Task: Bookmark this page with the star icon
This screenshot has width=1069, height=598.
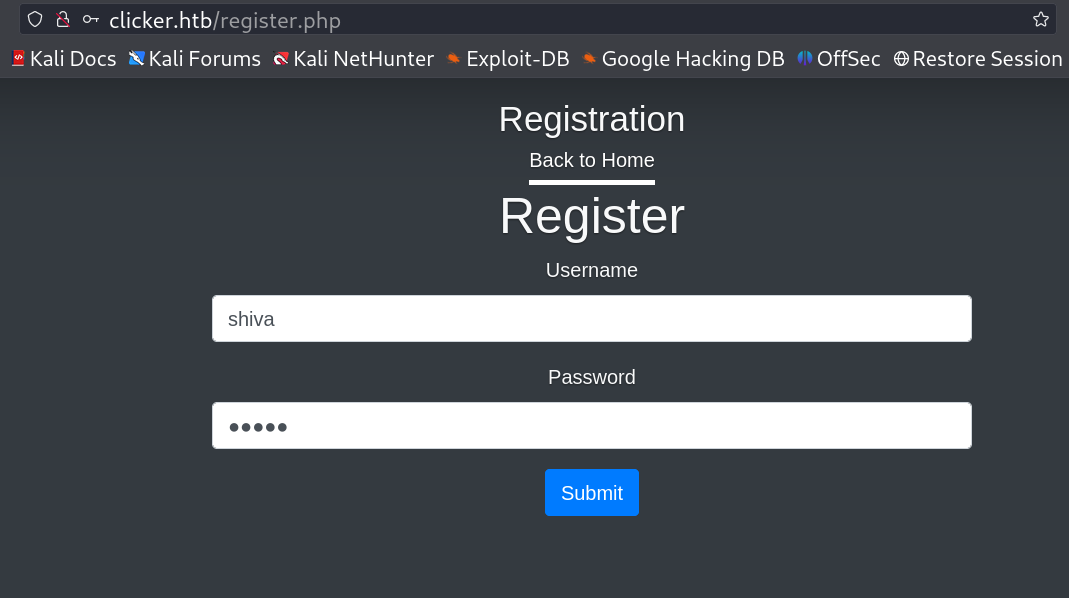Action: pyautogui.click(x=1041, y=19)
